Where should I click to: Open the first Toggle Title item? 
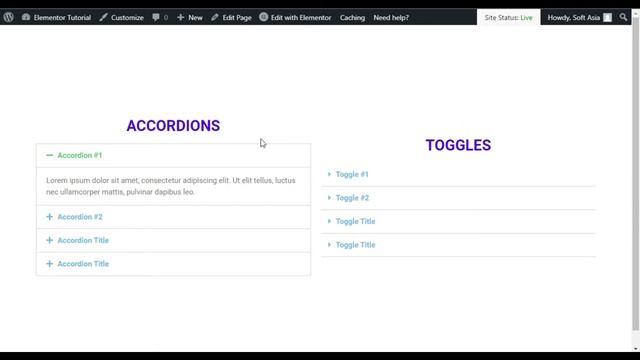(458, 221)
